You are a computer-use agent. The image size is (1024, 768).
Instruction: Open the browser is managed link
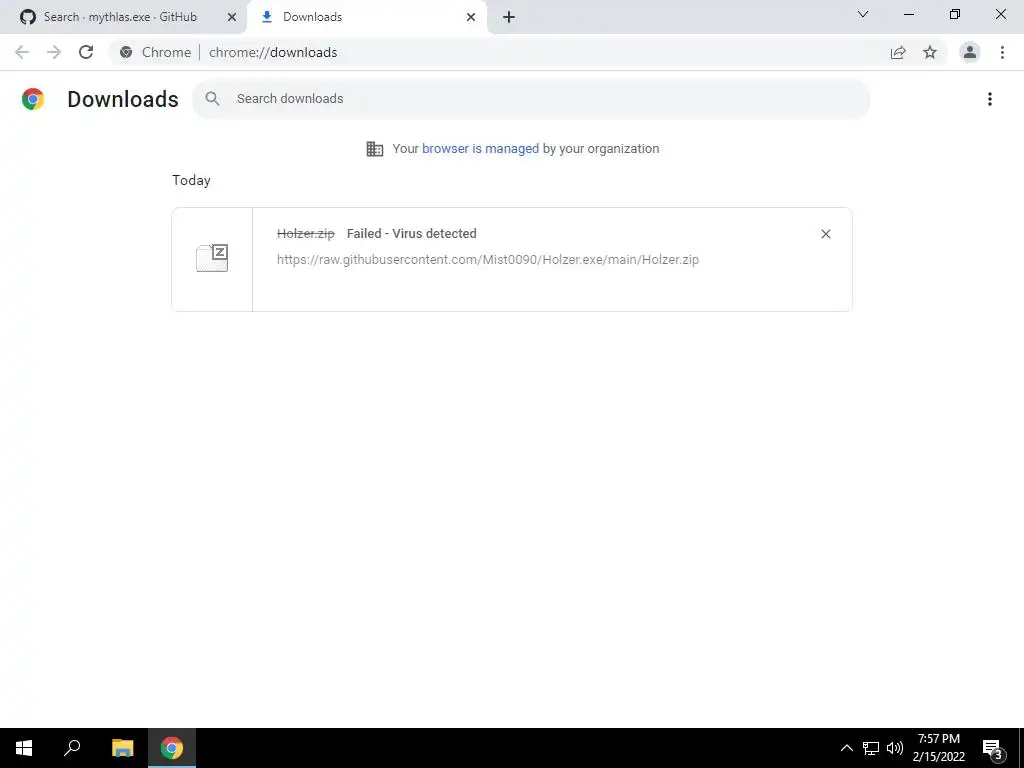coord(480,149)
